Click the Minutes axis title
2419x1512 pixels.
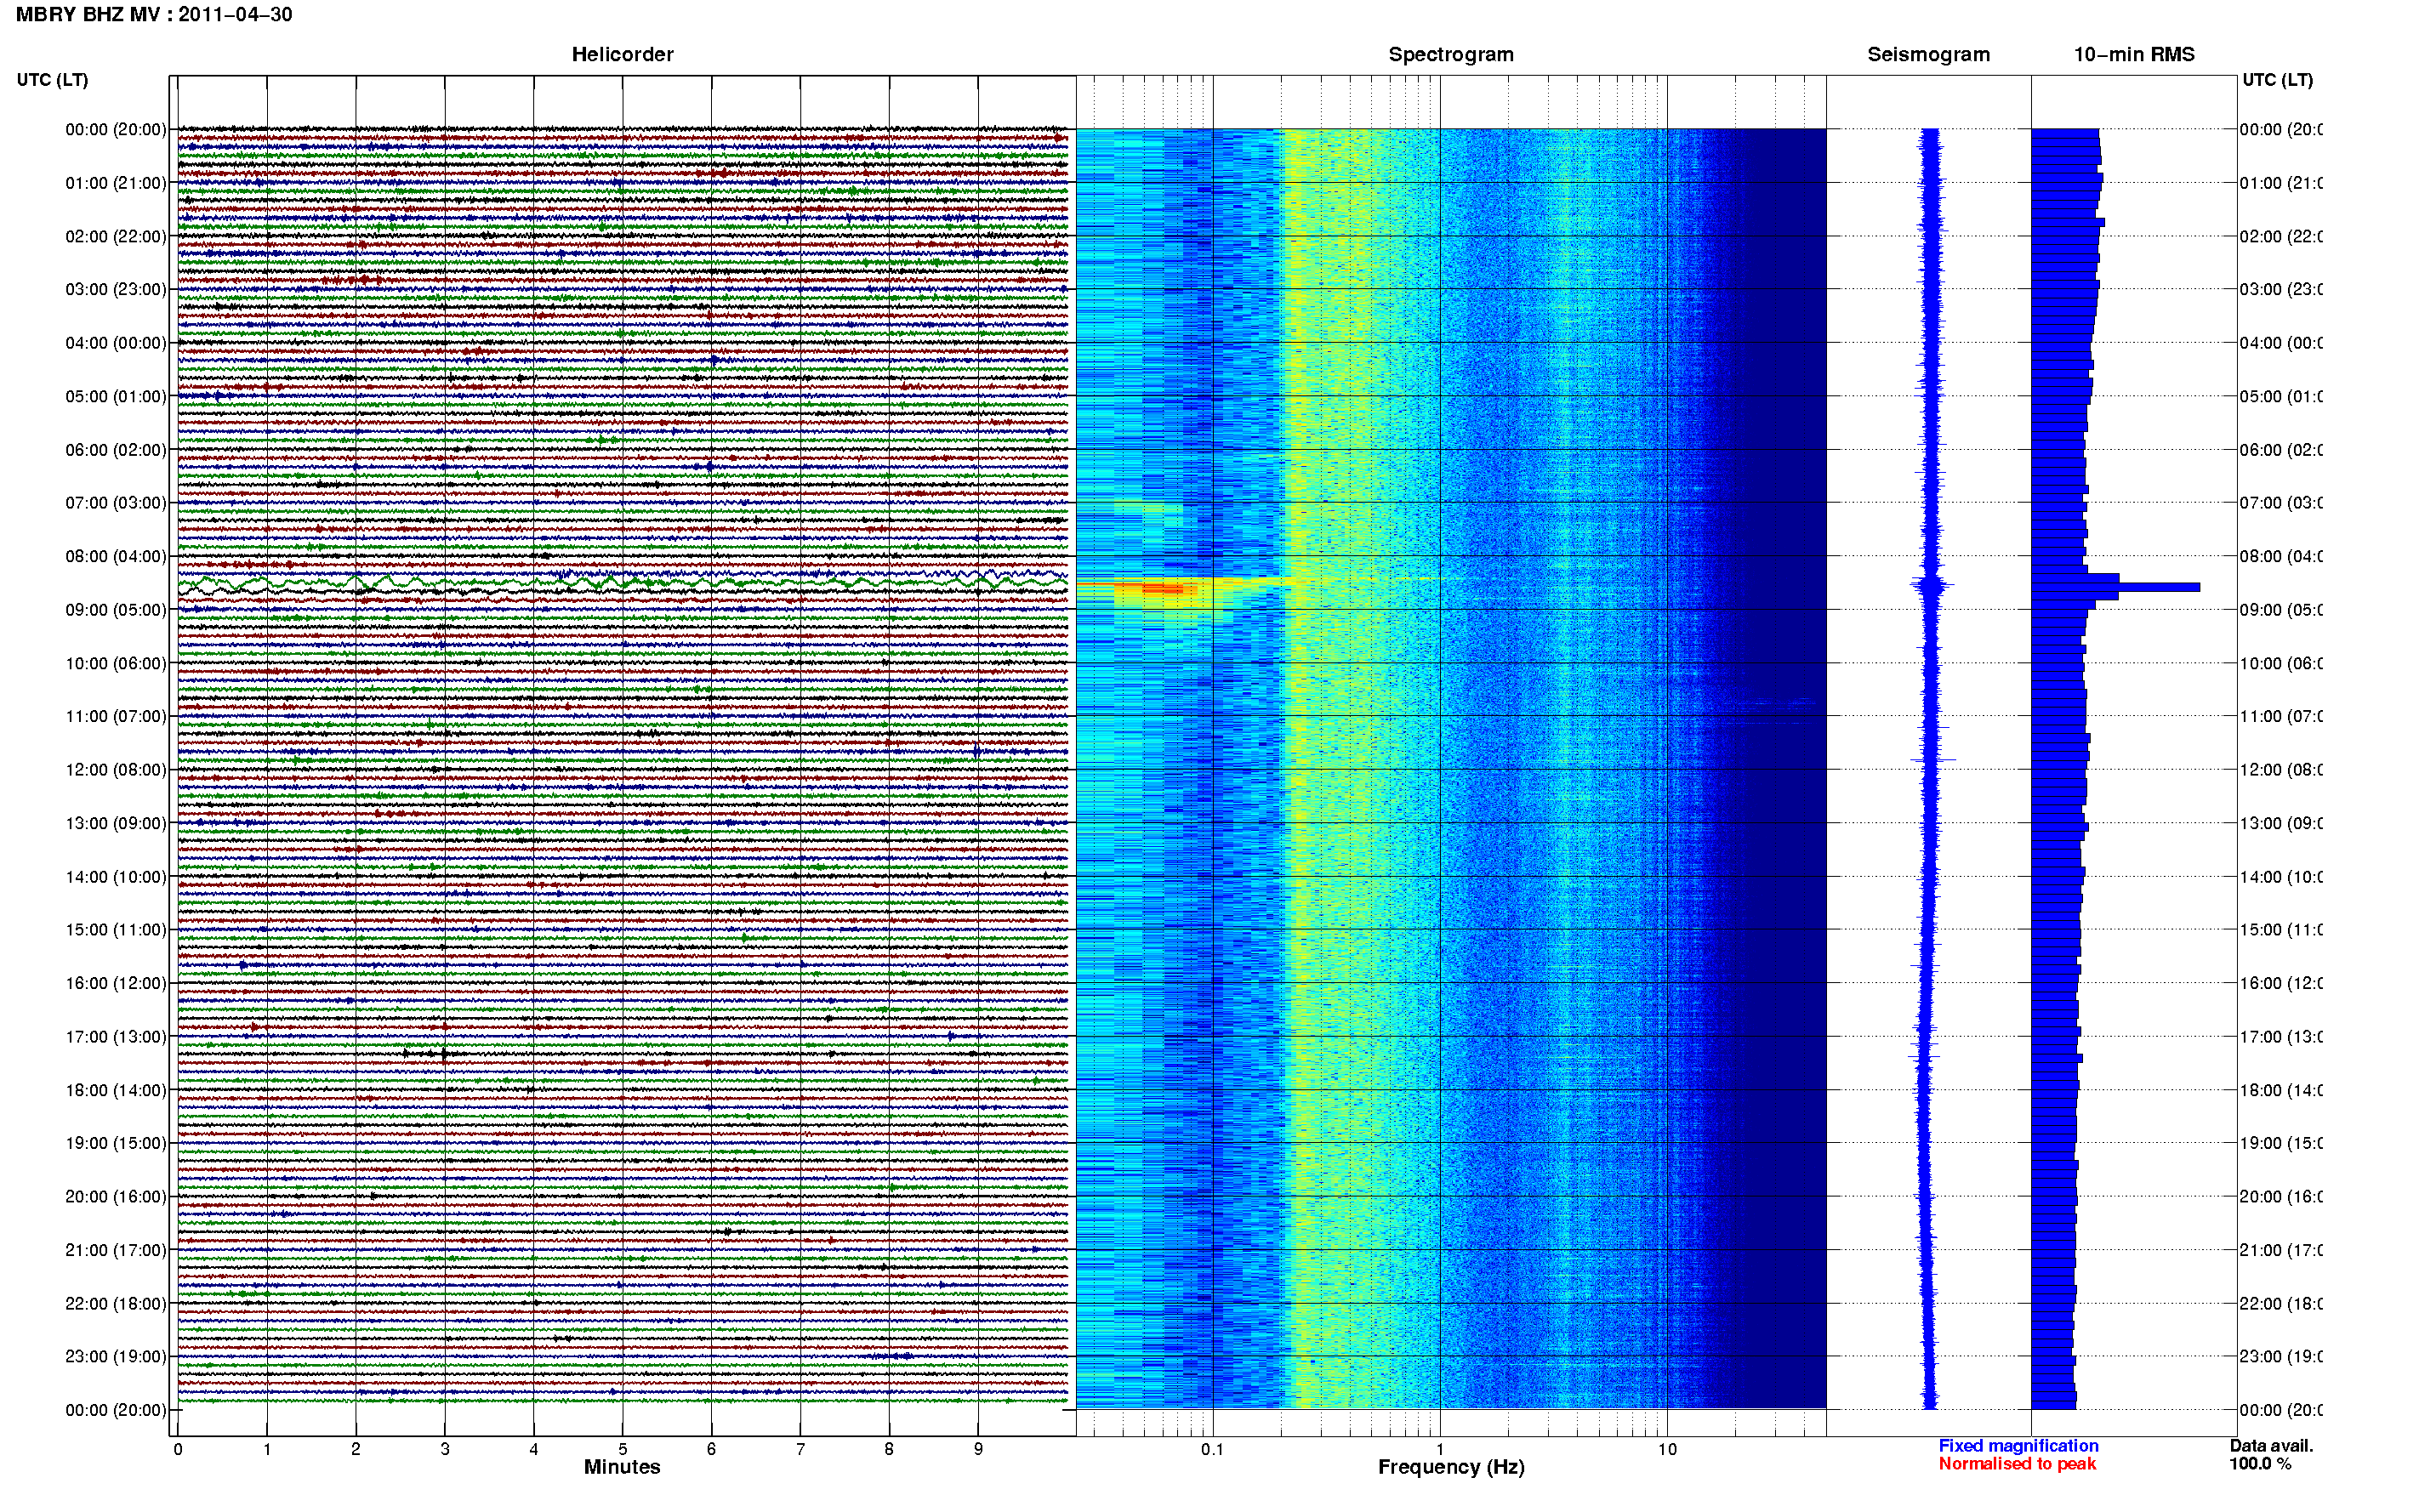point(622,1467)
